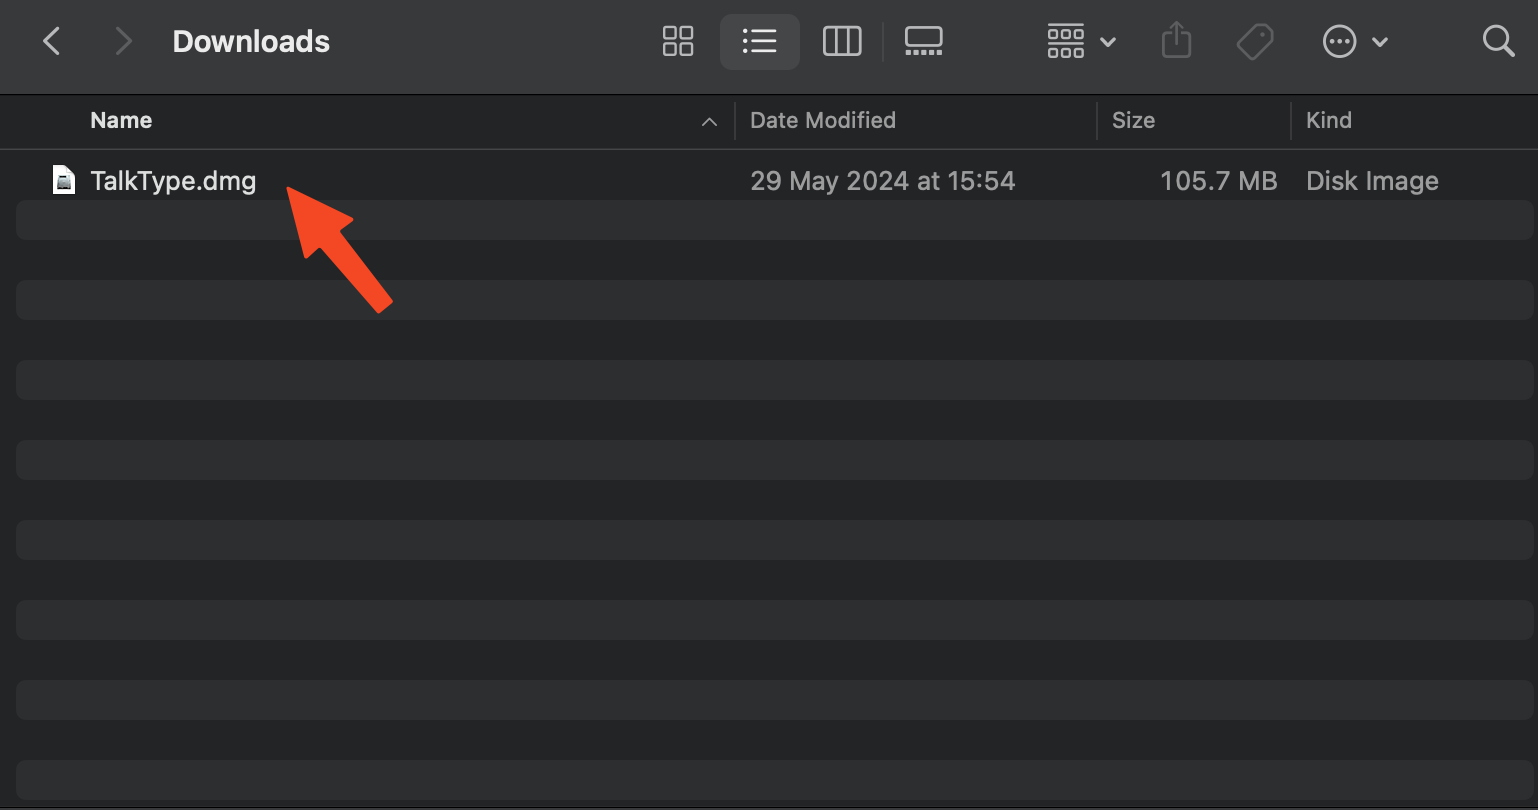Screen dimensions: 1538x810
Task: Click the Kind column header
Action: pyautogui.click(x=1329, y=120)
